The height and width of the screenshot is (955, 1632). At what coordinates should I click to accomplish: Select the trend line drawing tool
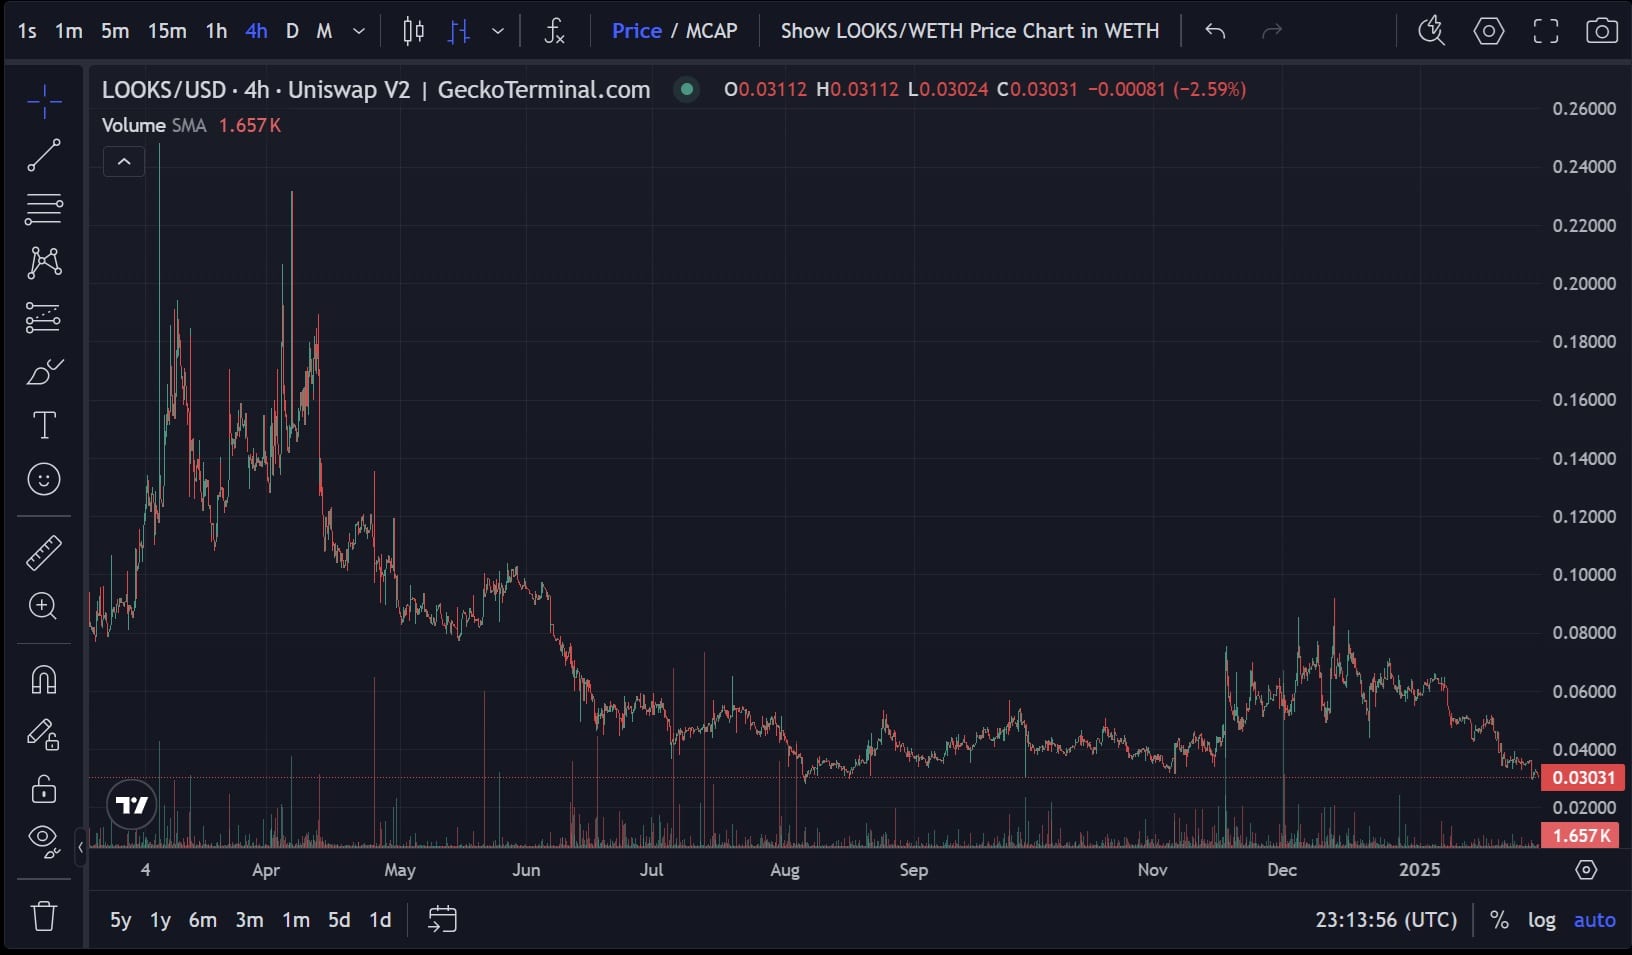(x=43, y=155)
